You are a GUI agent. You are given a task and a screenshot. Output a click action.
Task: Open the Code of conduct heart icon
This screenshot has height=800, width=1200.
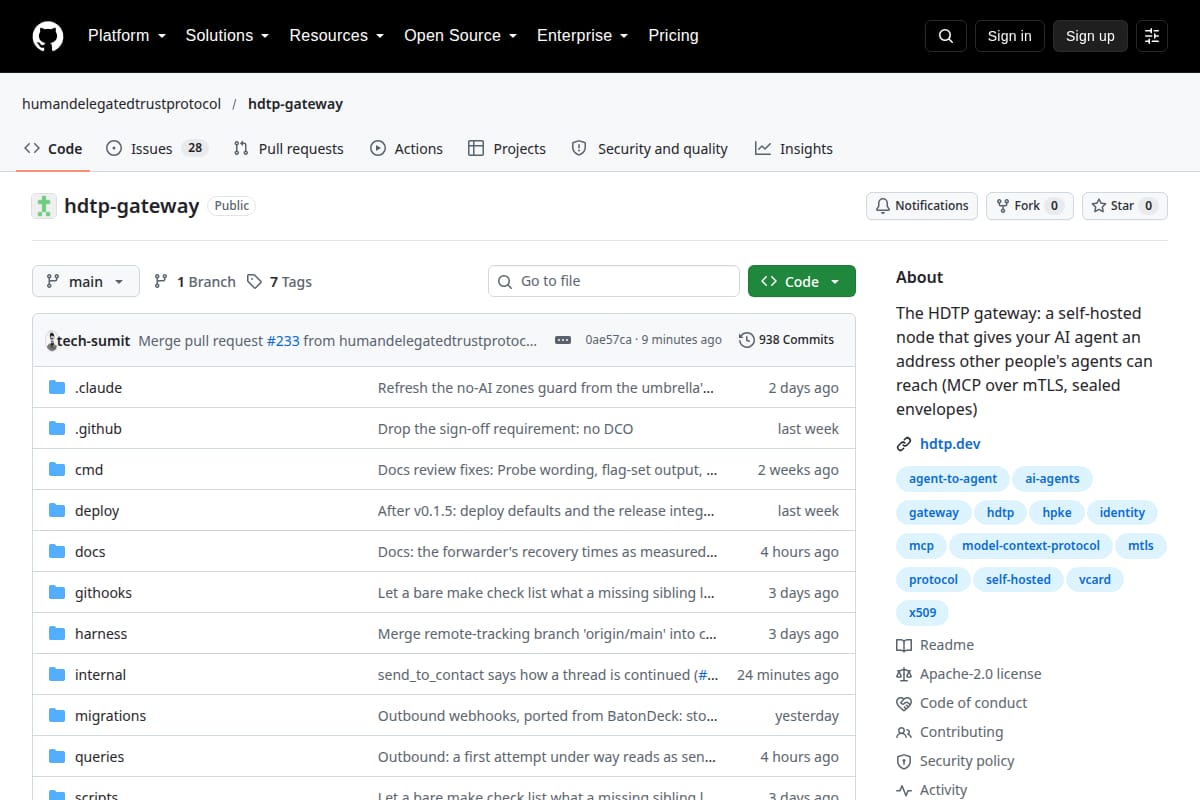(904, 704)
